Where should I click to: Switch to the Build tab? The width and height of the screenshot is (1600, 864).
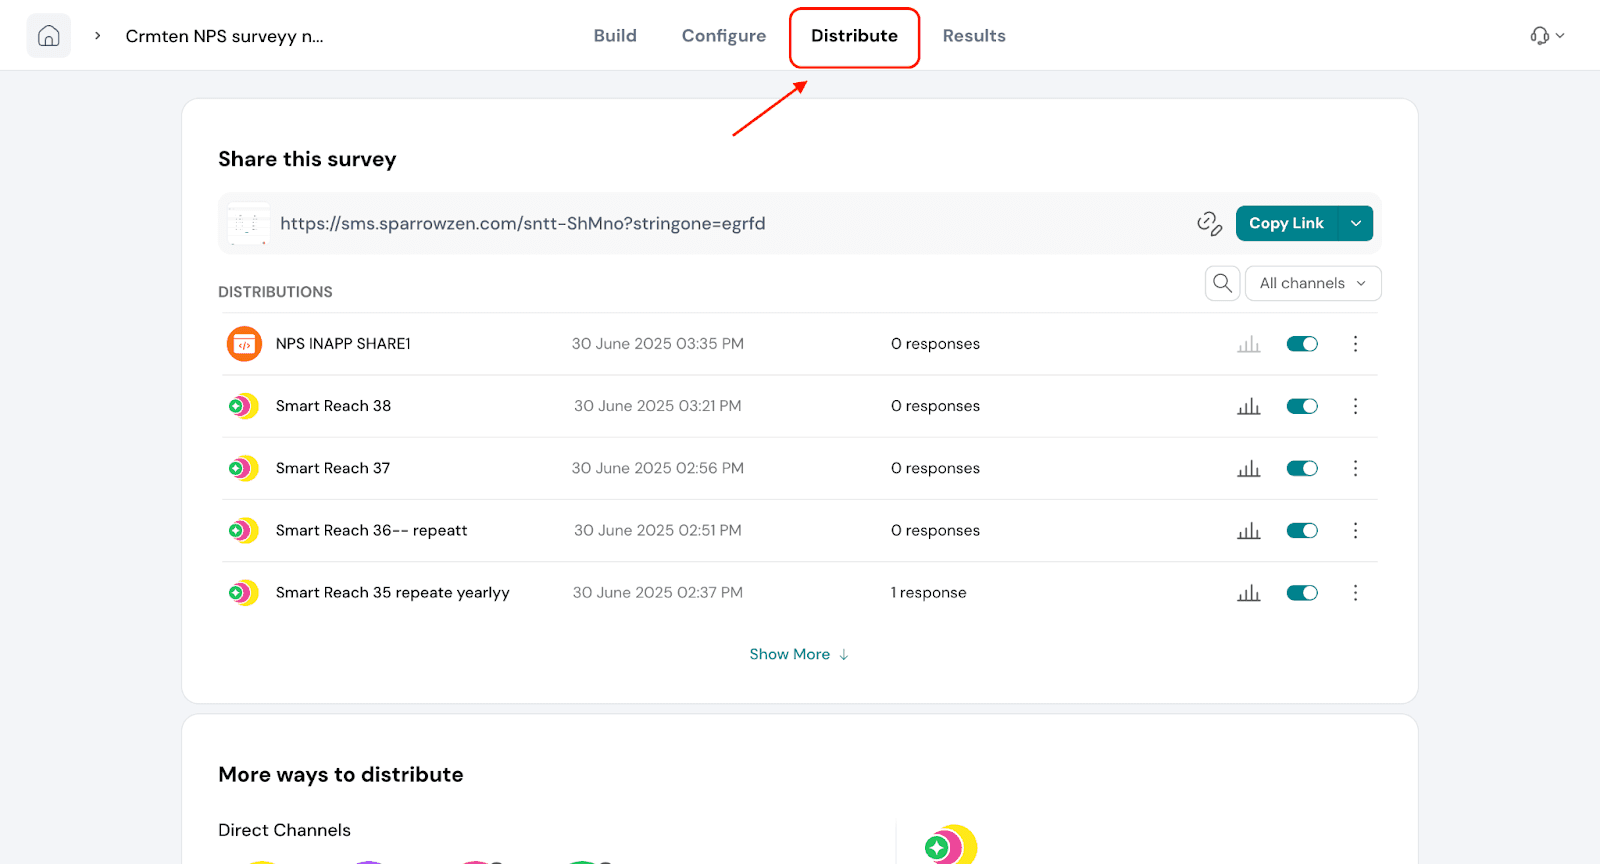coord(615,36)
